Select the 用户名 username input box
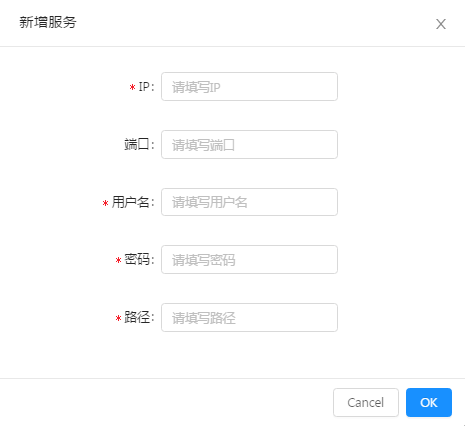 [x=249, y=202]
